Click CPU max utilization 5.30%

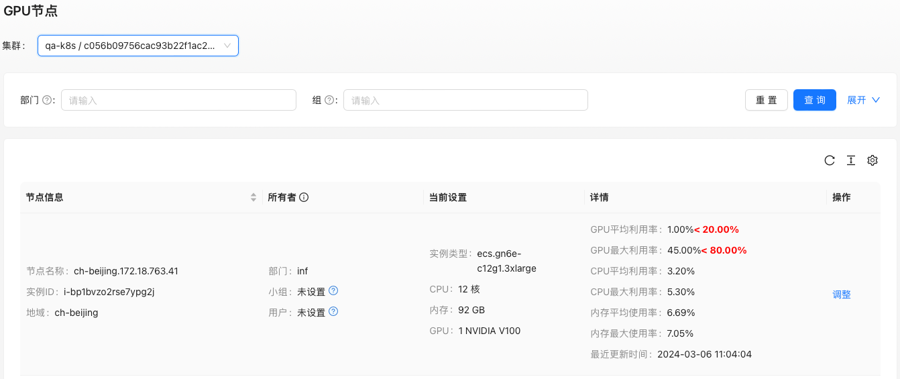point(681,292)
